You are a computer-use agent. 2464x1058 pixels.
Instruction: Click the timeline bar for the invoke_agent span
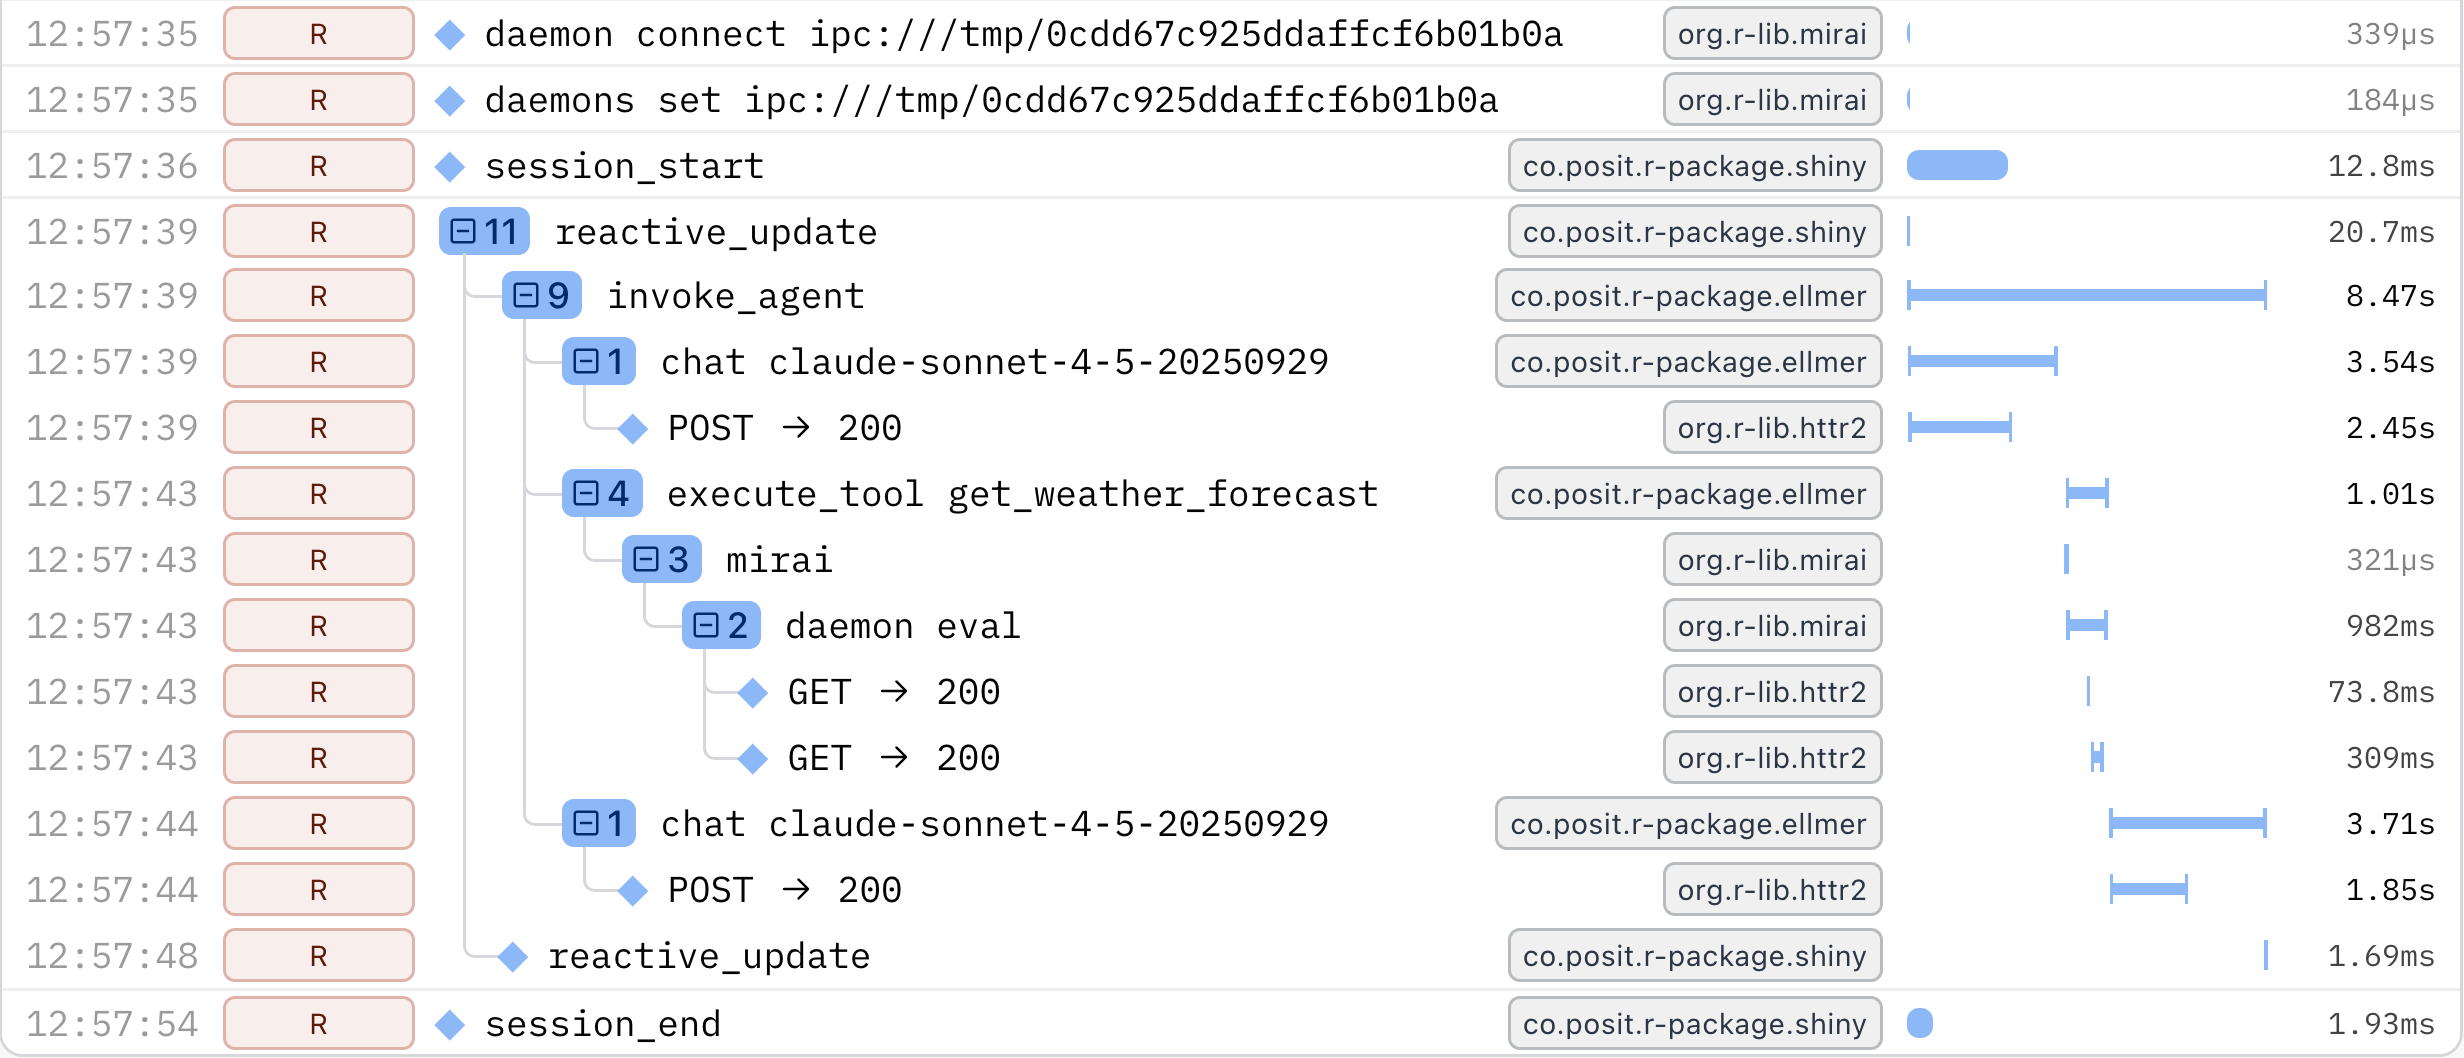tap(2090, 296)
